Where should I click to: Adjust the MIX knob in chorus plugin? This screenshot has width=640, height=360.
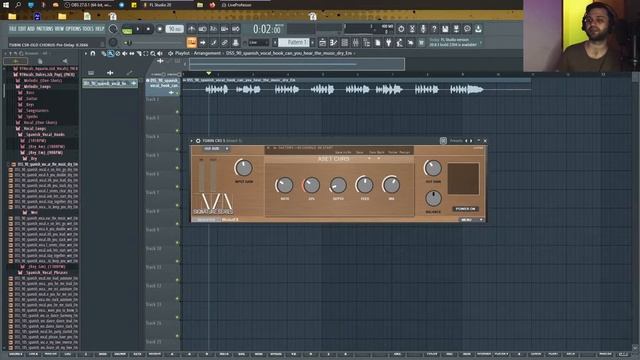pyautogui.click(x=391, y=185)
